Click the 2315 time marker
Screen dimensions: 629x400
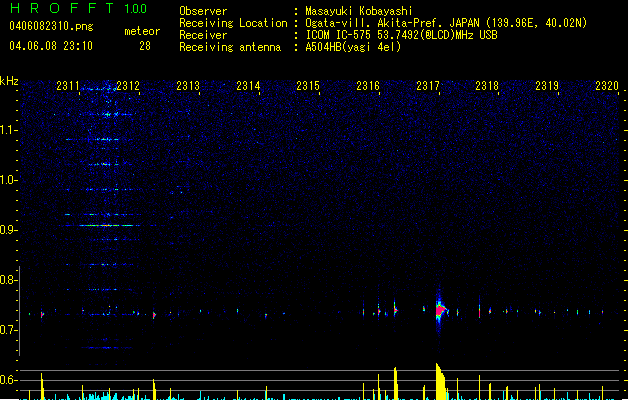[x=308, y=86]
